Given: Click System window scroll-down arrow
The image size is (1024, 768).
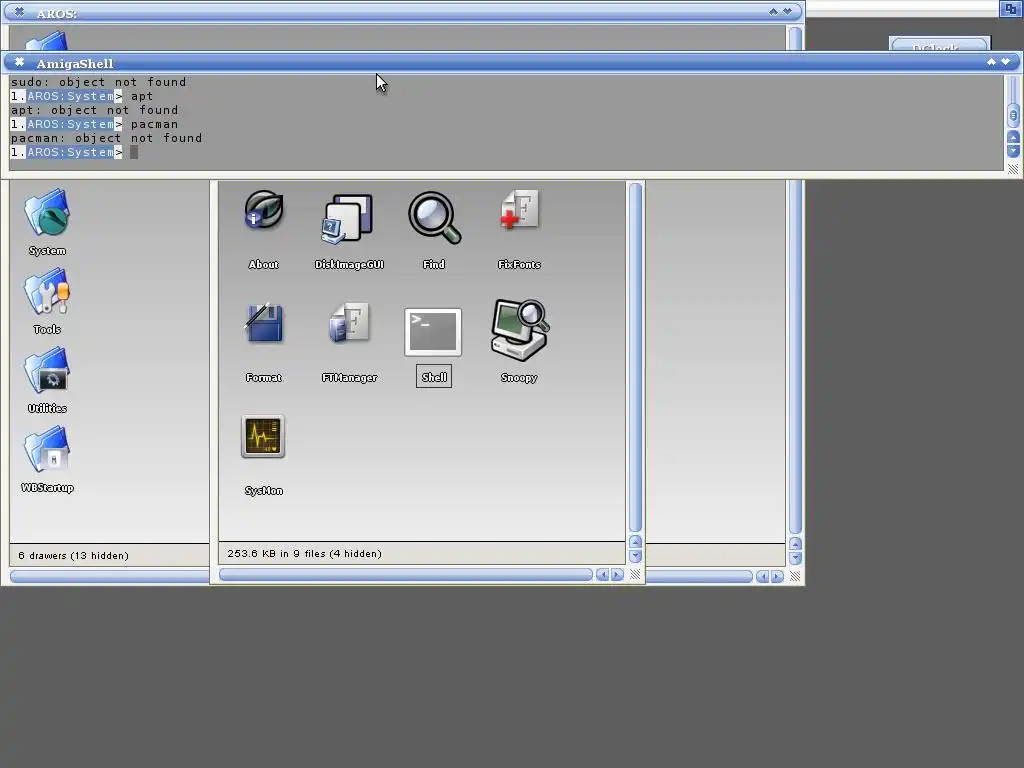Looking at the screenshot, I should point(635,556).
